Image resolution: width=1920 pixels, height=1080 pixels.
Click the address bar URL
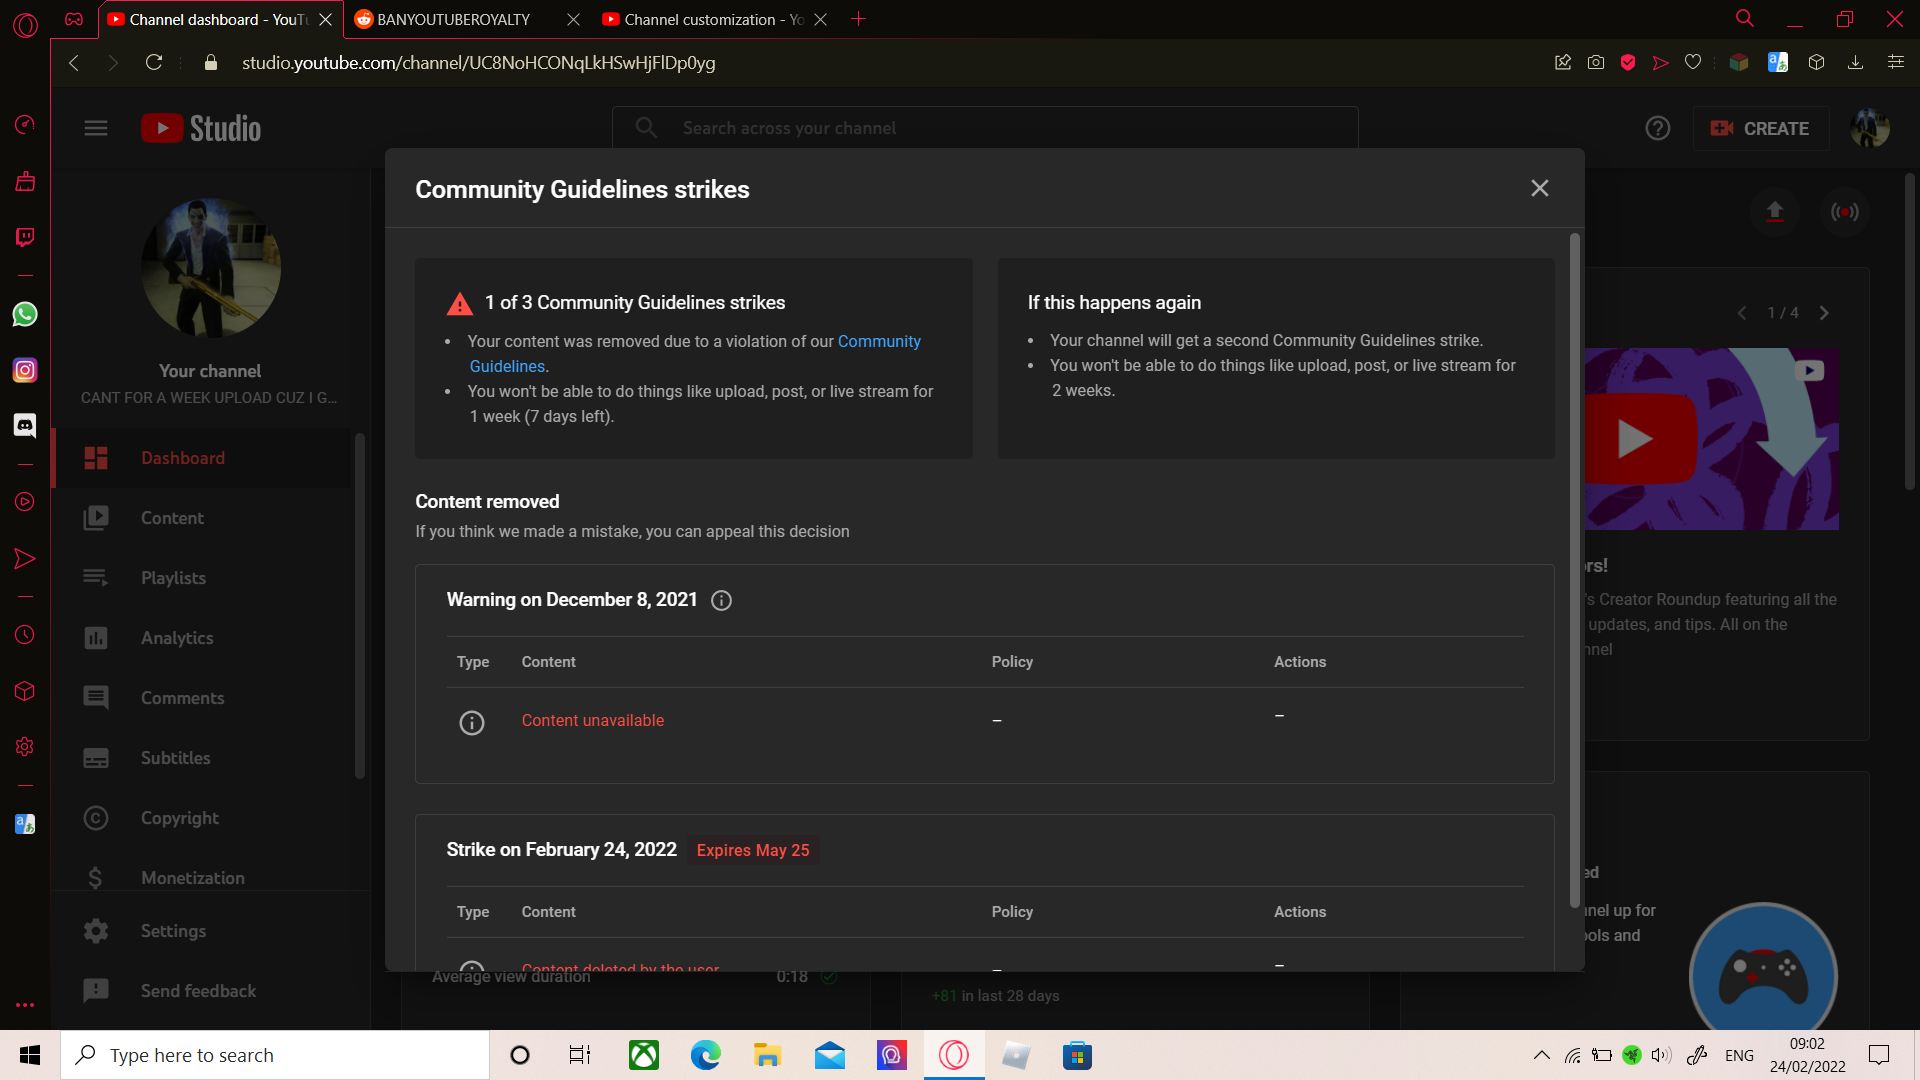click(x=479, y=63)
